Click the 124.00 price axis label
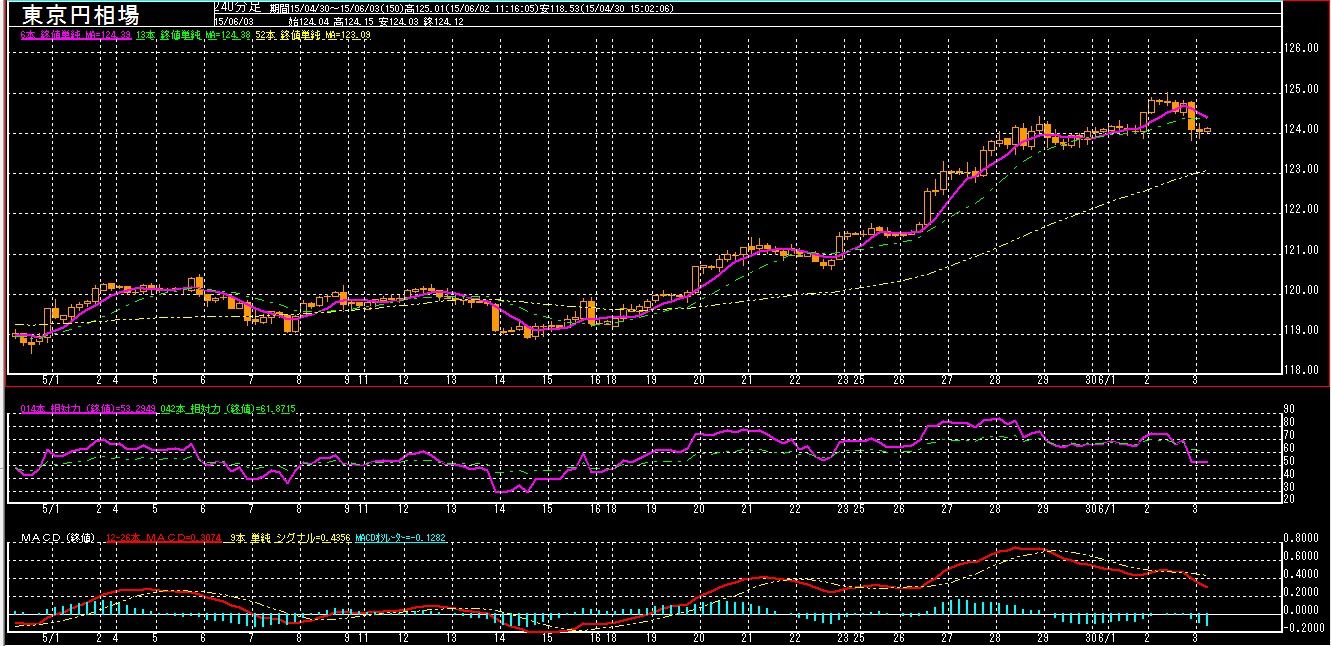 (1303, 129)
